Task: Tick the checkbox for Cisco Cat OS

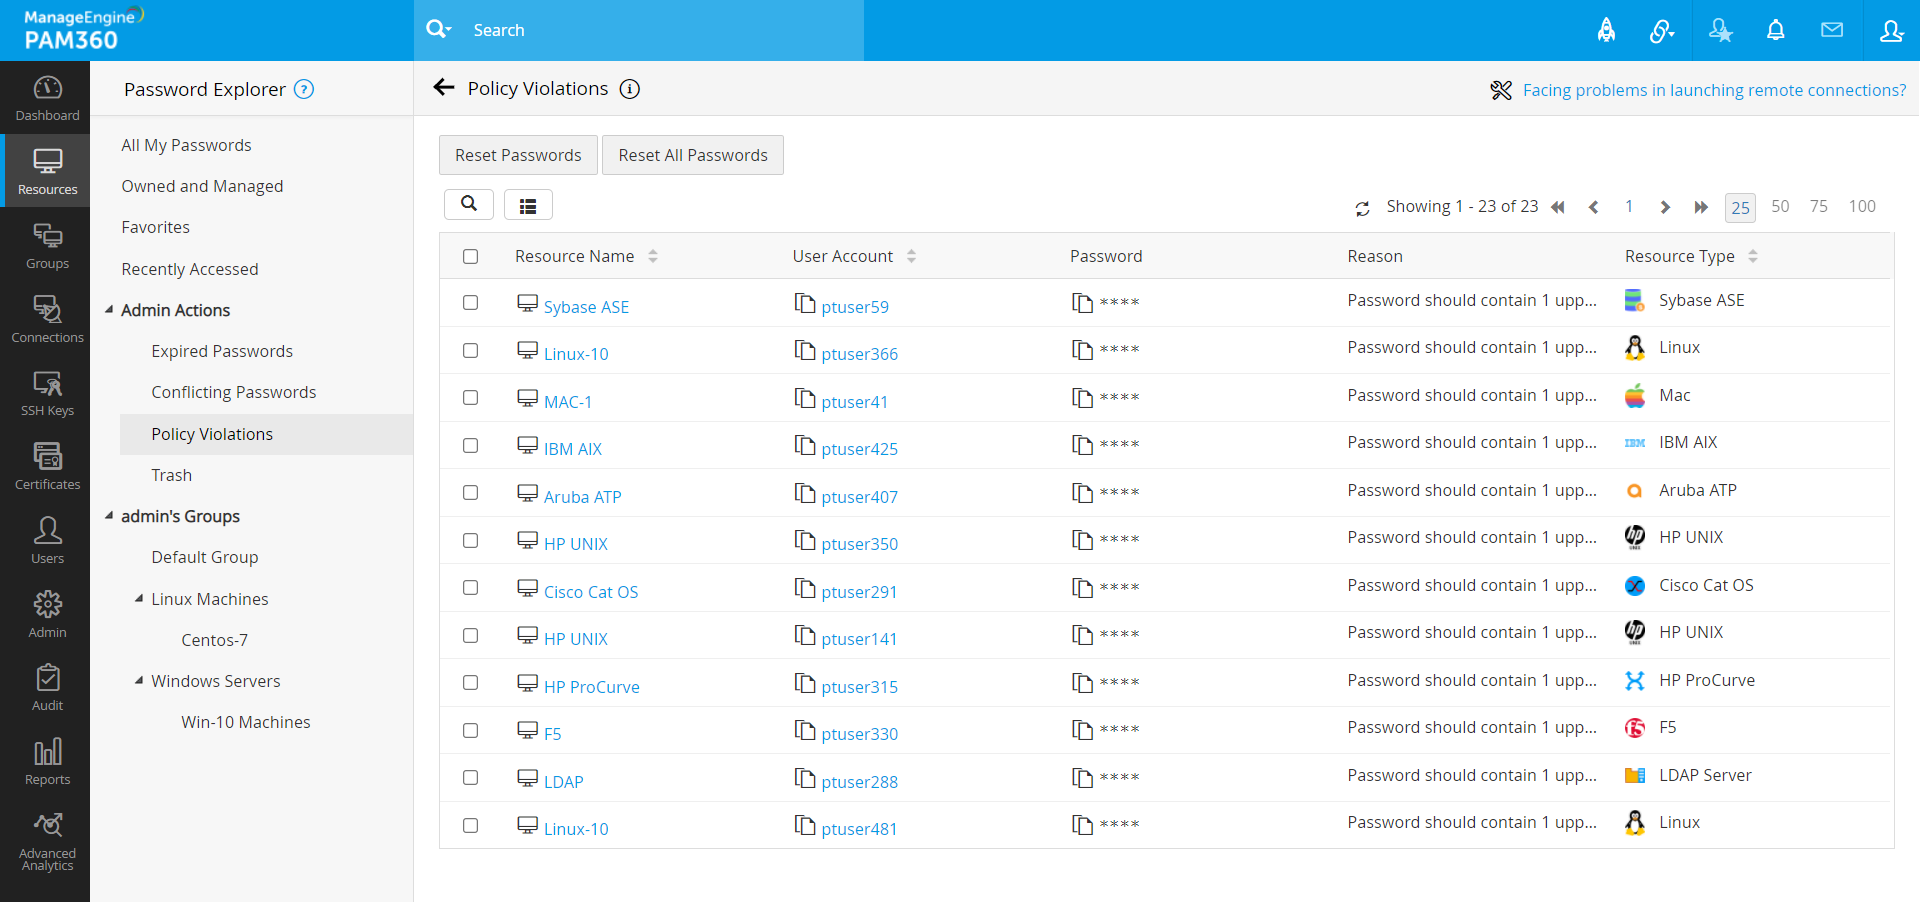Action: coord(470,587)
